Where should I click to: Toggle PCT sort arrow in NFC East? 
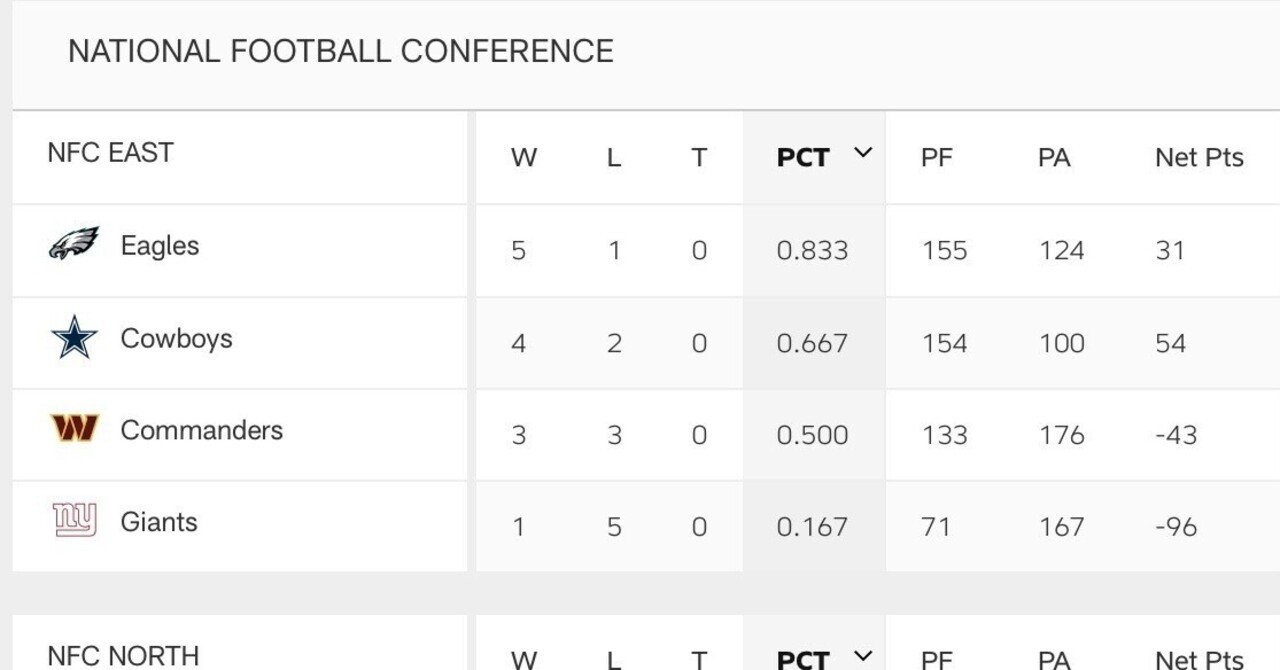tap(863, 153)
